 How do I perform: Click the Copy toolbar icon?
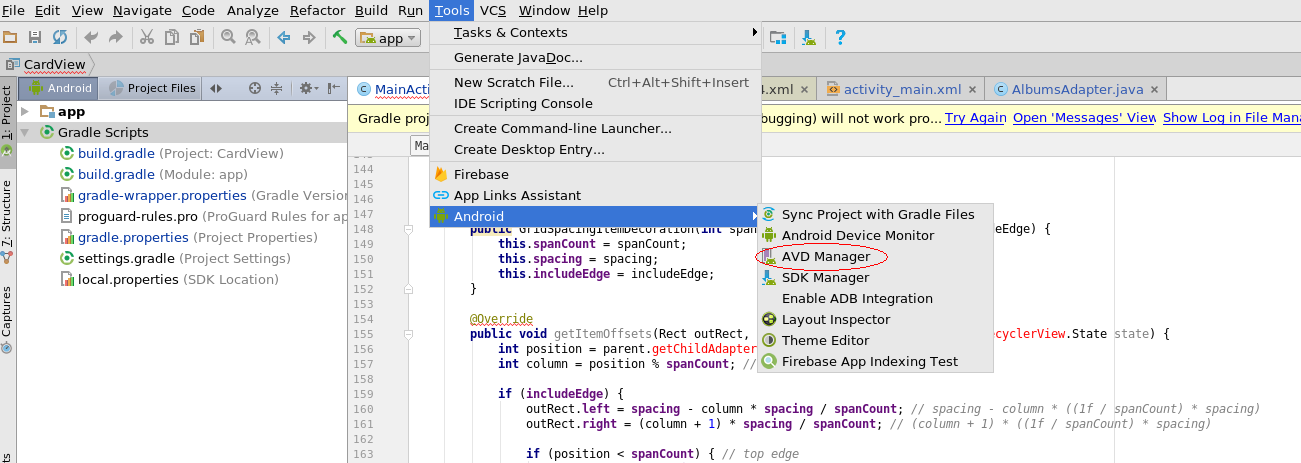(x=172, y=38)
